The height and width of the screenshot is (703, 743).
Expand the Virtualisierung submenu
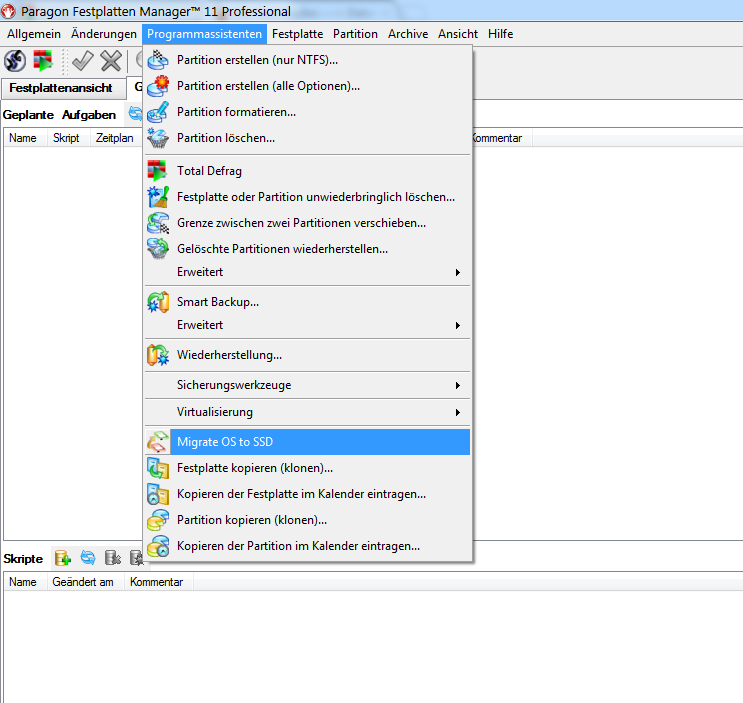(308, 412)
